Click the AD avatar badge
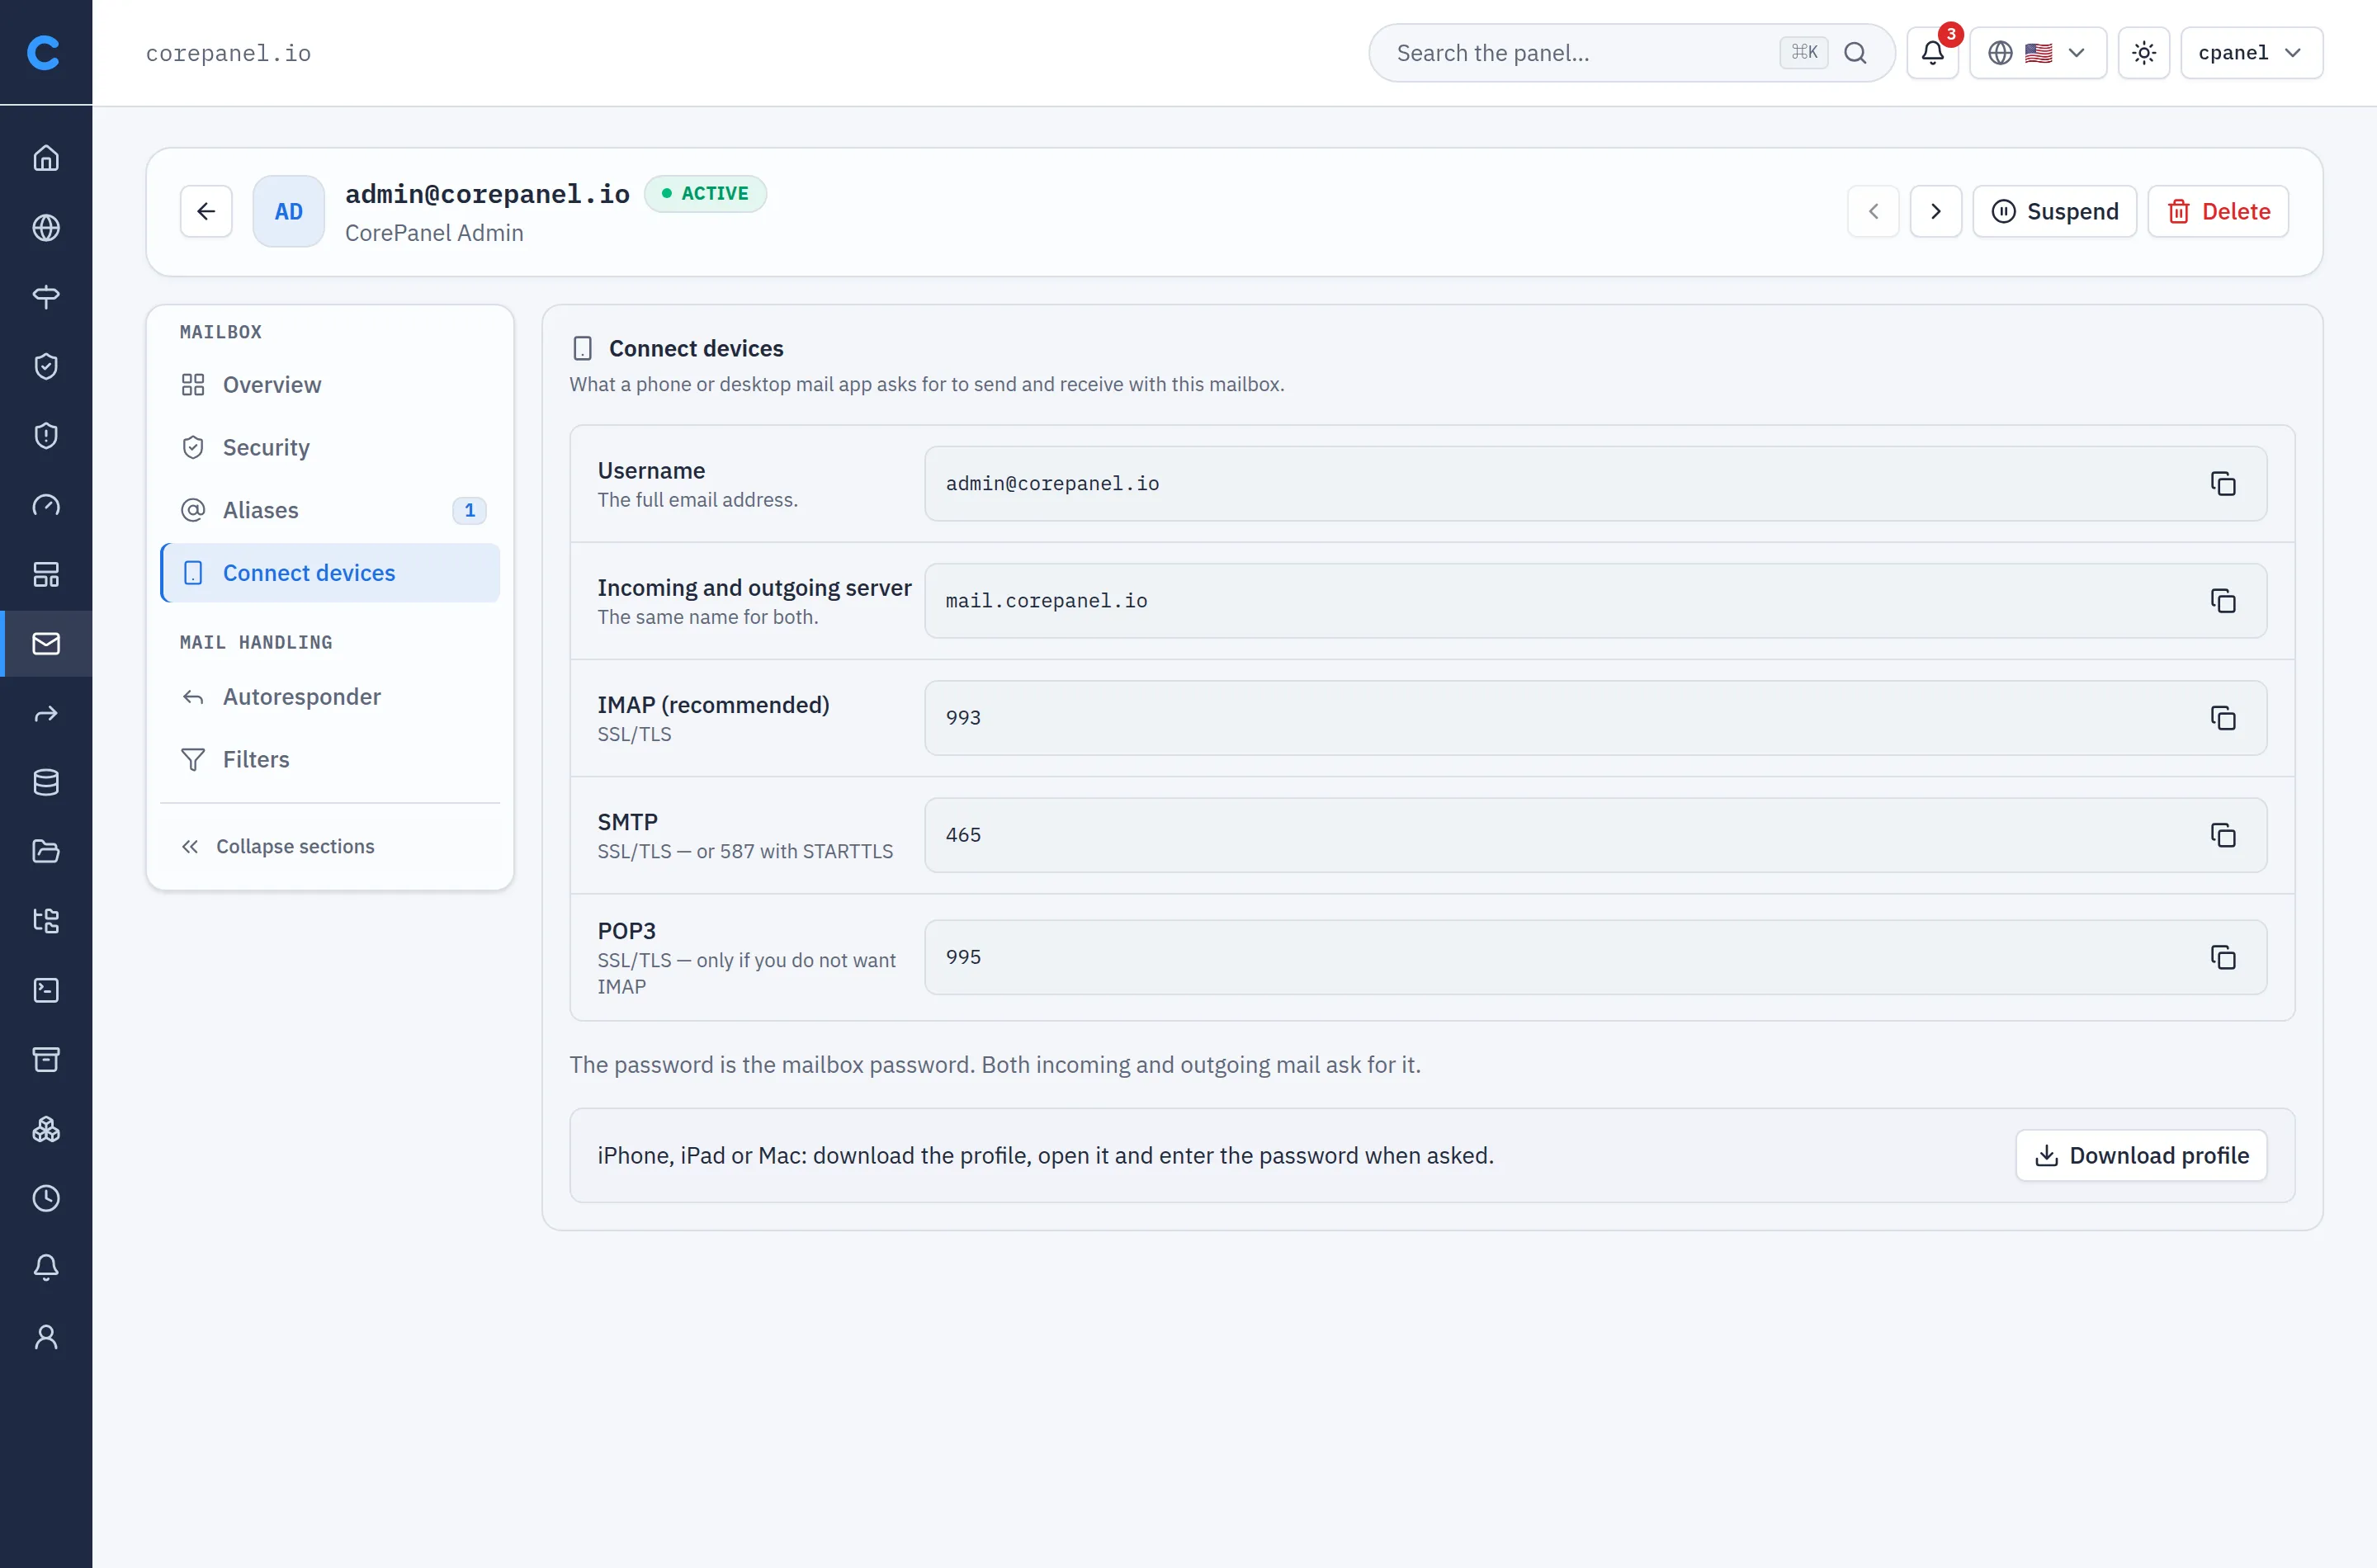The width and height of the screenshot is (2377, 1568). [288, 211]
